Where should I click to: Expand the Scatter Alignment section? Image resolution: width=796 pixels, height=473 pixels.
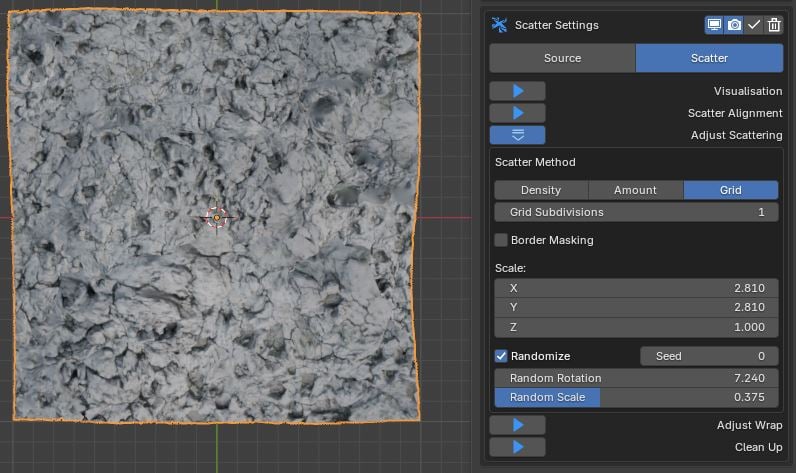pyautogui.click(x=517, y=113)
